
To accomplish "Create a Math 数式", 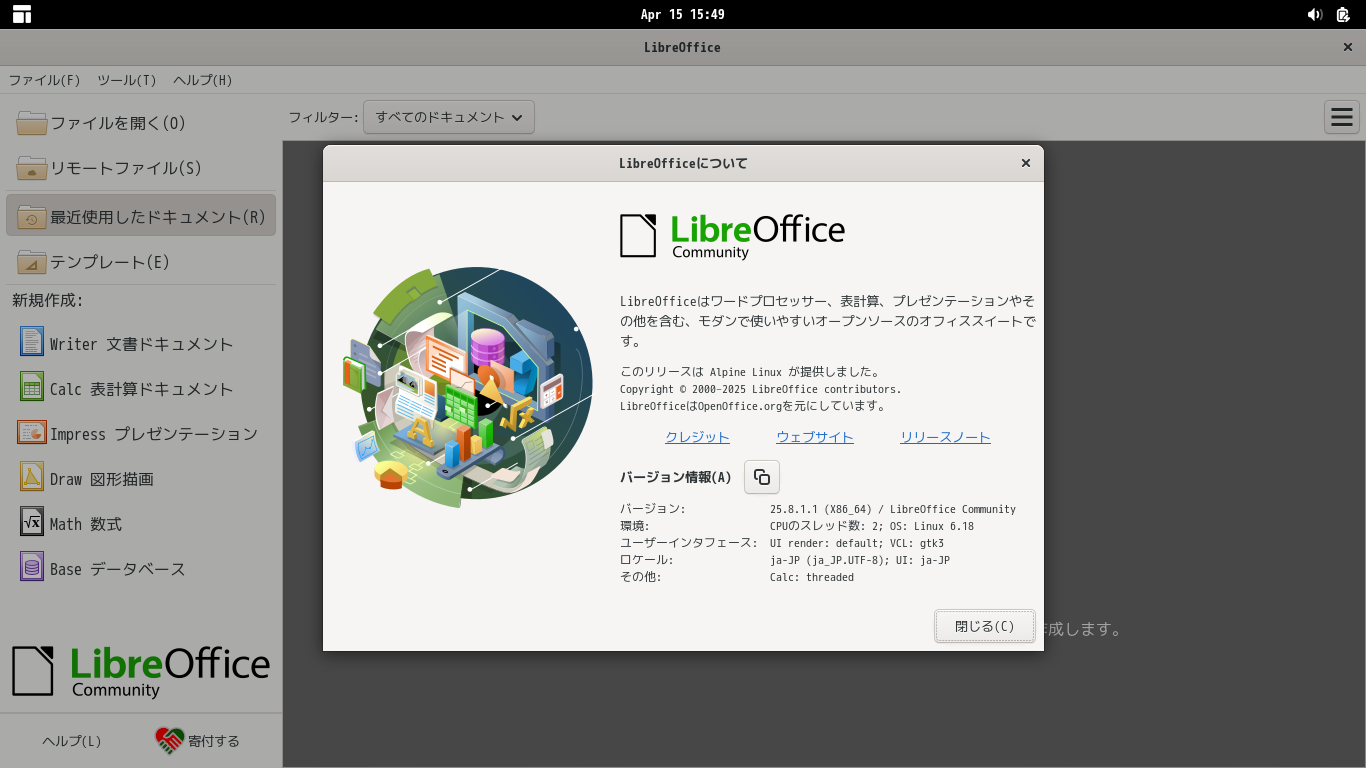I will pyautogui.click(x=86, y=523).
